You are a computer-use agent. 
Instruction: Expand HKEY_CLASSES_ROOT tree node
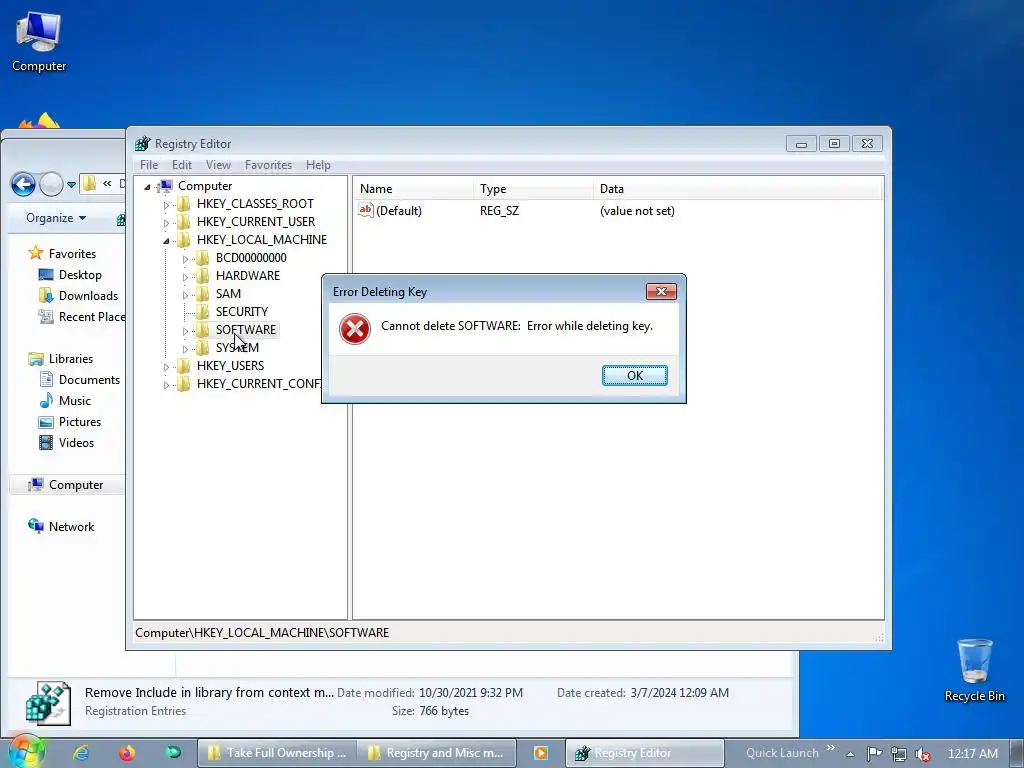tap(166, 204)
